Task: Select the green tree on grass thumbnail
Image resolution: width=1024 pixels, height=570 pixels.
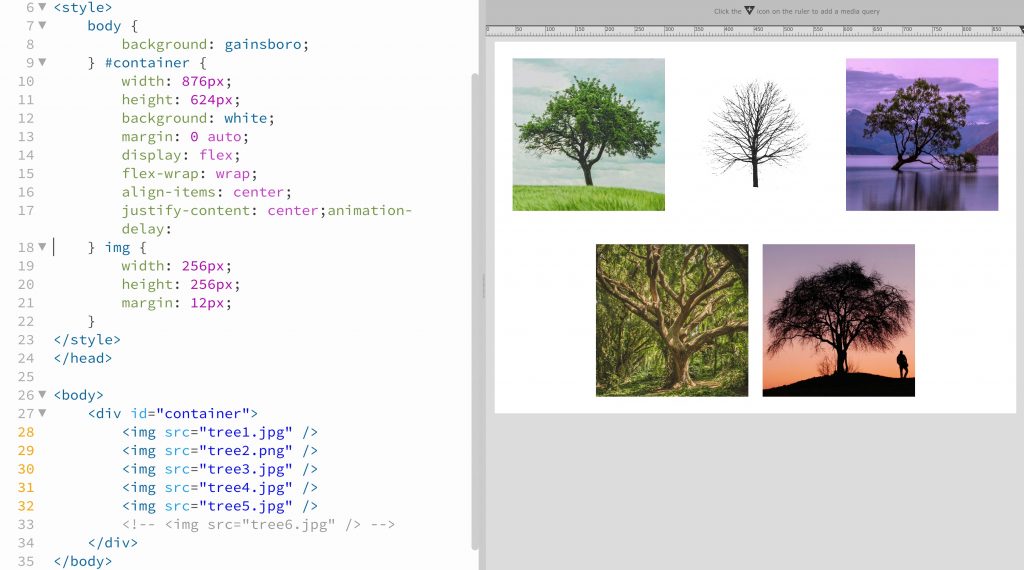Action: click(x=588, y=135)
